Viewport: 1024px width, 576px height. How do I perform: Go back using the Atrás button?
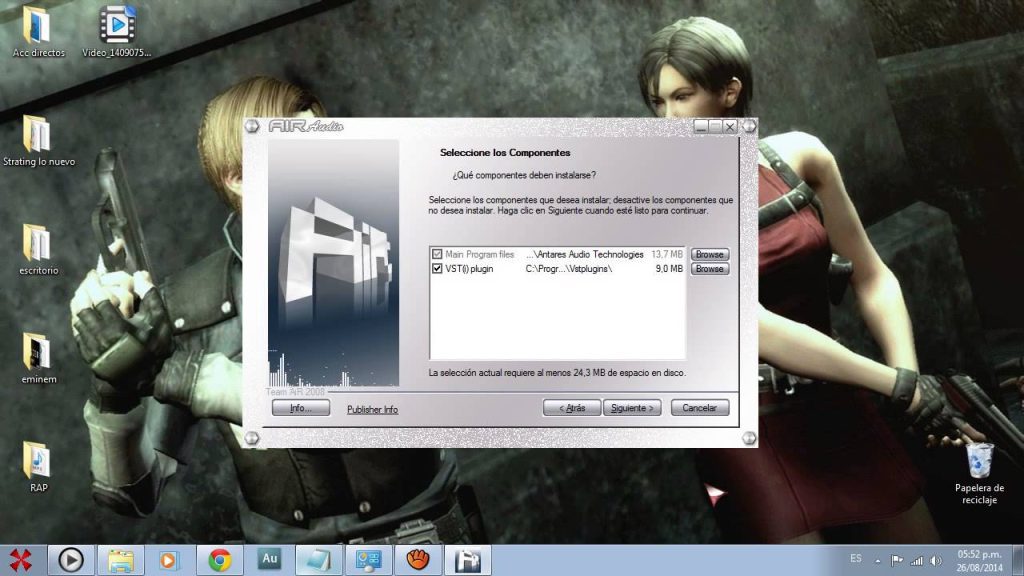tap(570, 408)
